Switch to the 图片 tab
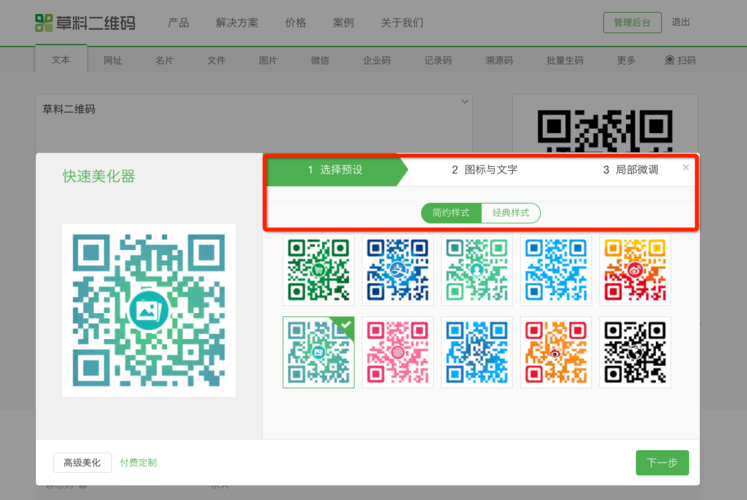The height and width of the screenshot is (500, 747). 268,60
